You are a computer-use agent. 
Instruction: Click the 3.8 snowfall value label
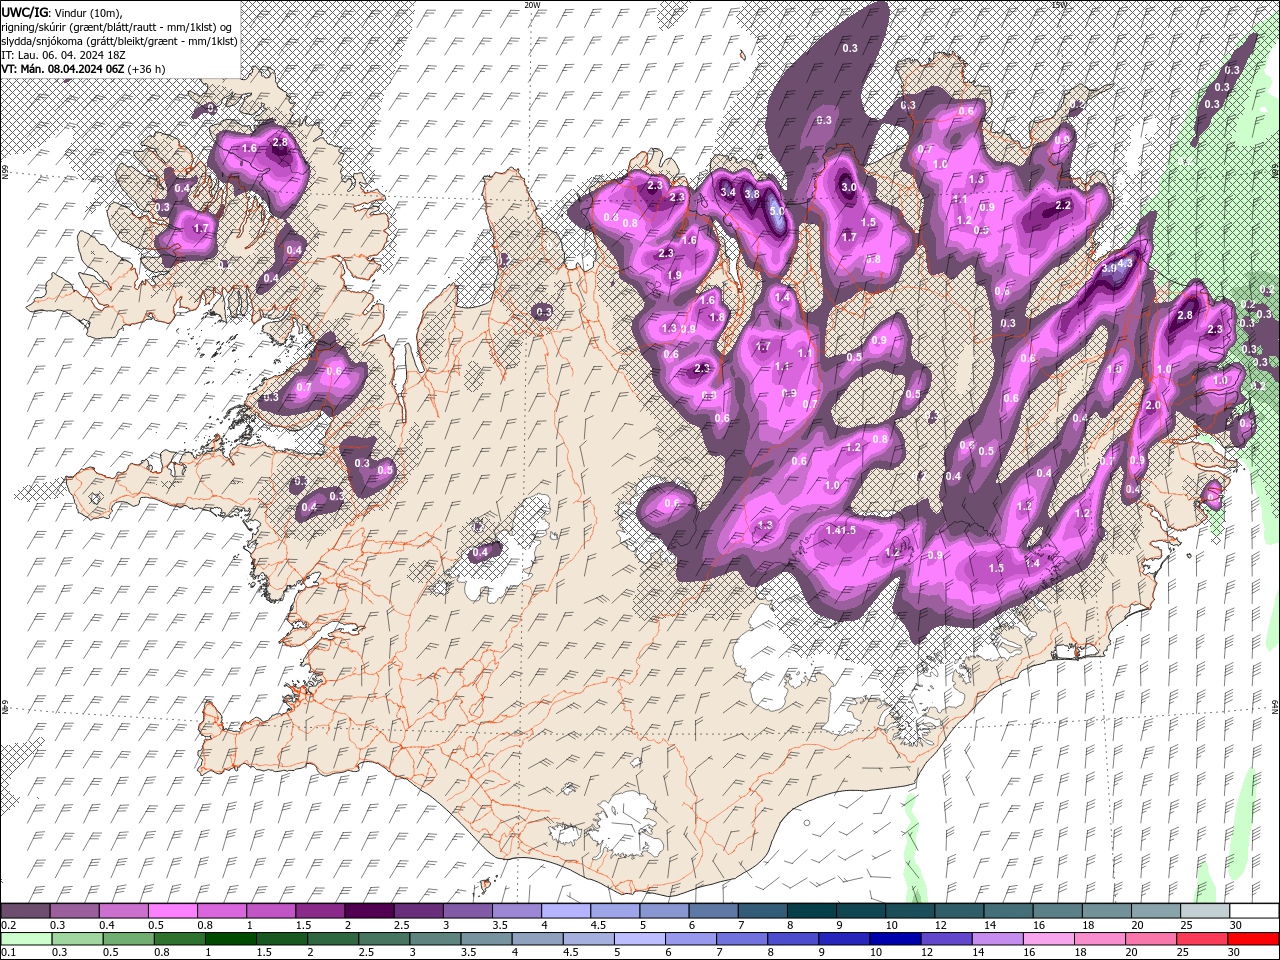pos(753,194)
